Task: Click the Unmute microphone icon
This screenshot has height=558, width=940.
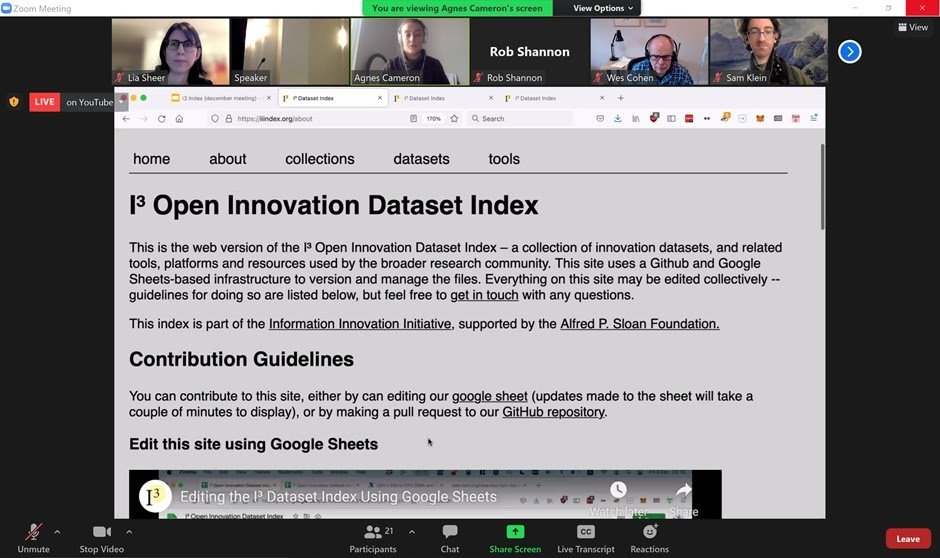Action: click(x=34, y=532)
